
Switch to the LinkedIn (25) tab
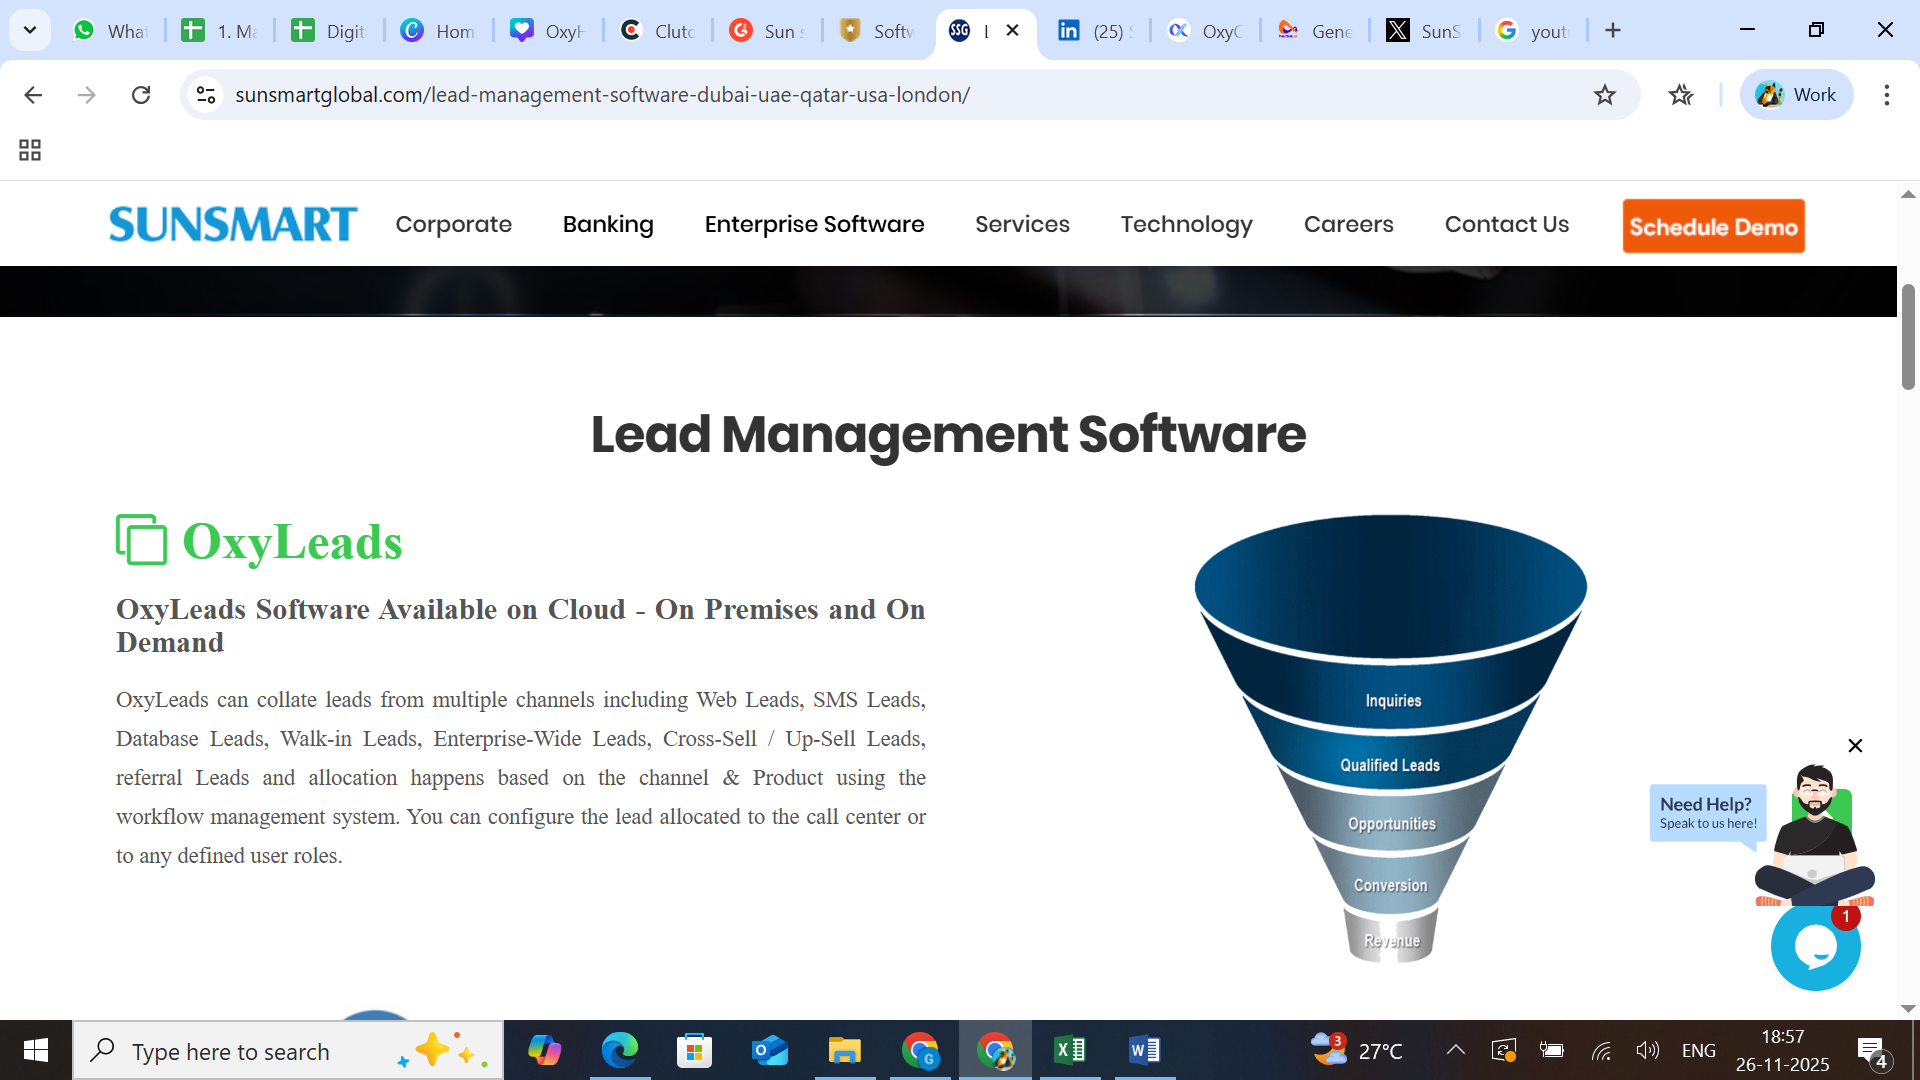[x=1096, y=31]
